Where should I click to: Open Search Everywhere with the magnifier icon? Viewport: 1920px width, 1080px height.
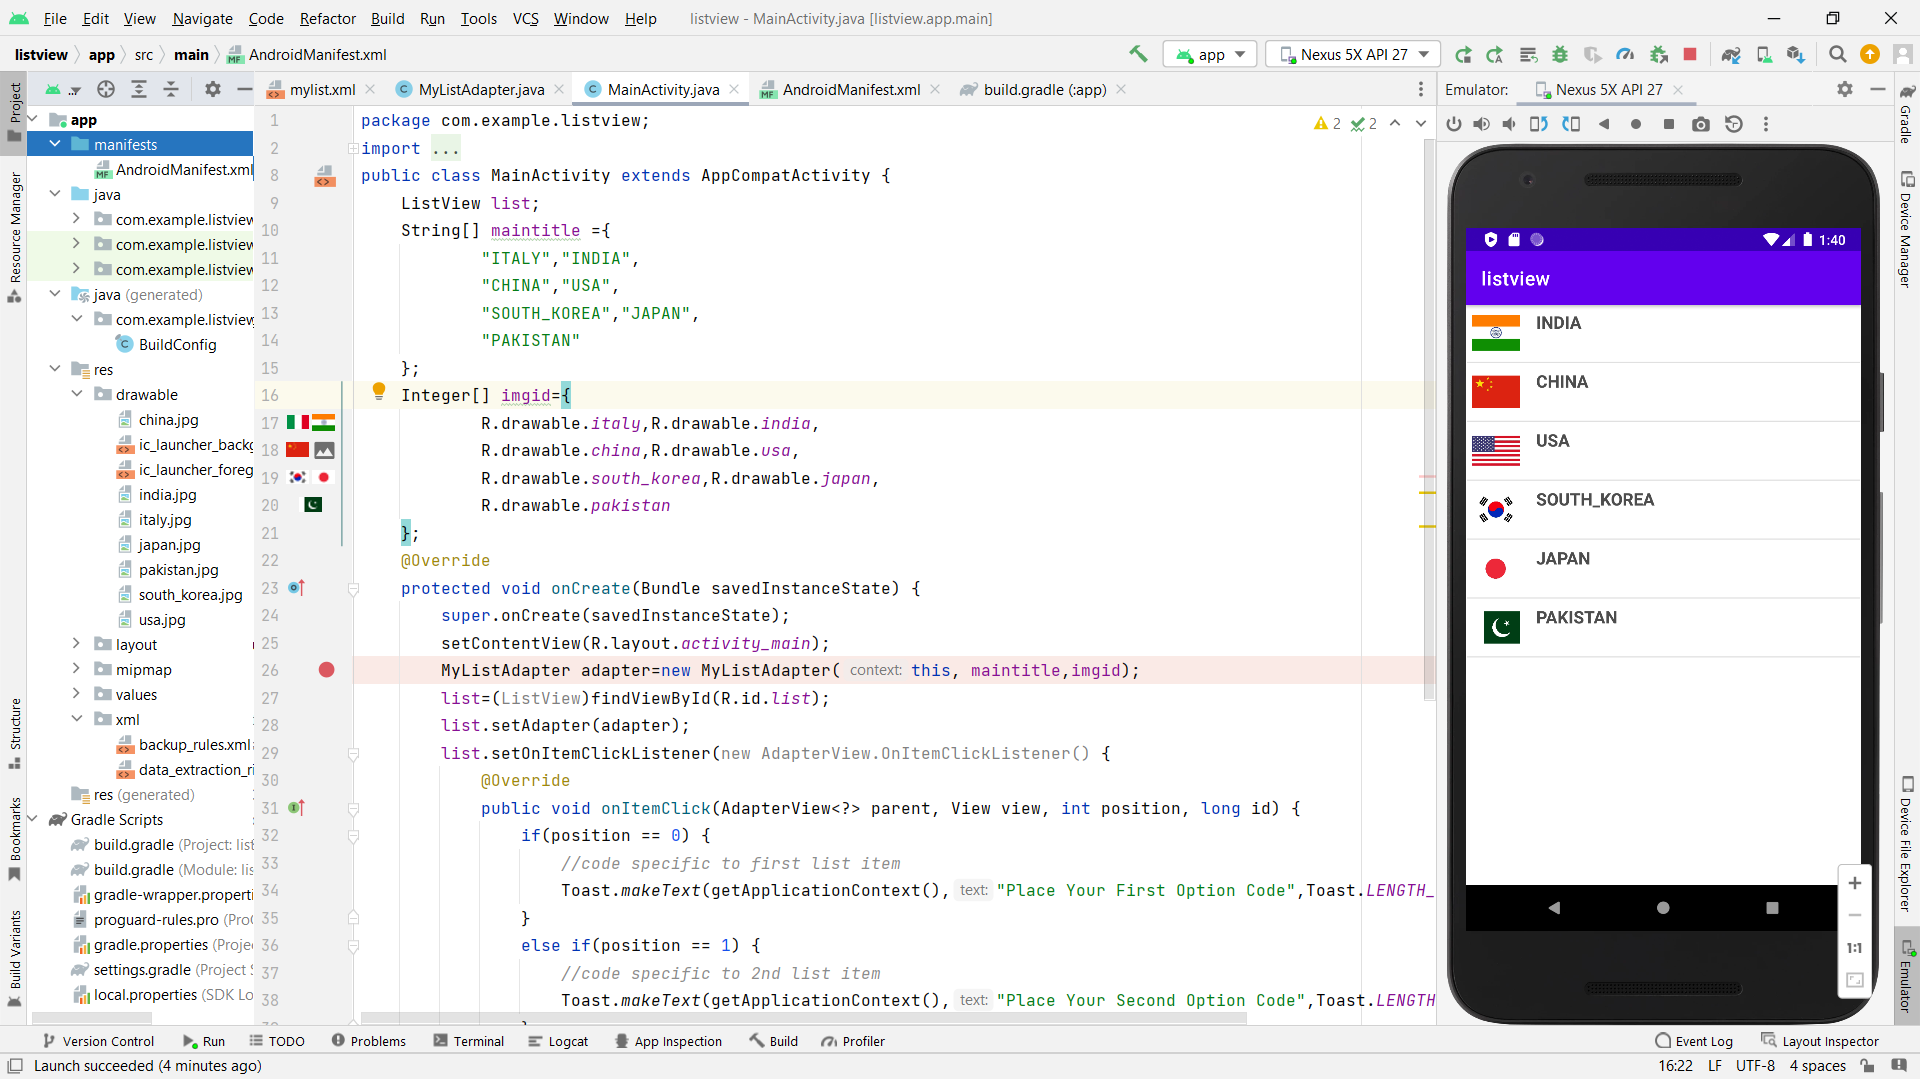coord(1838,54)
